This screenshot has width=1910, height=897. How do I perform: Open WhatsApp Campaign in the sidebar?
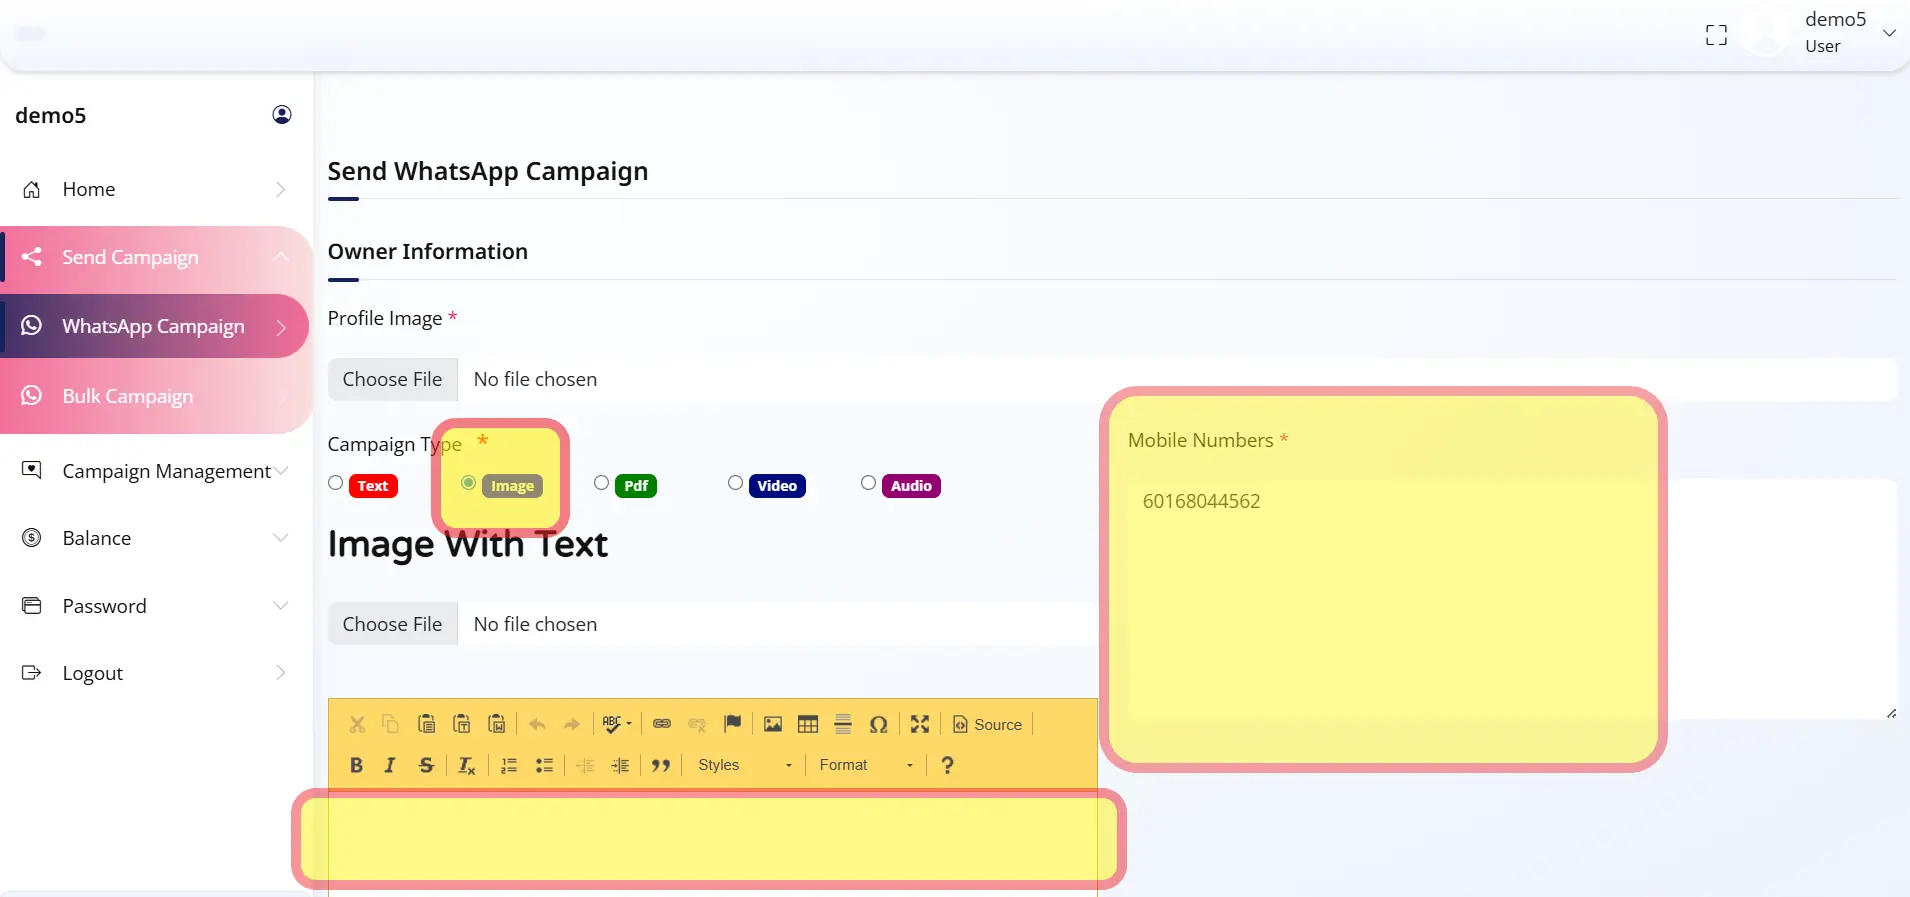pyautogui.click(x=154, y=326)
